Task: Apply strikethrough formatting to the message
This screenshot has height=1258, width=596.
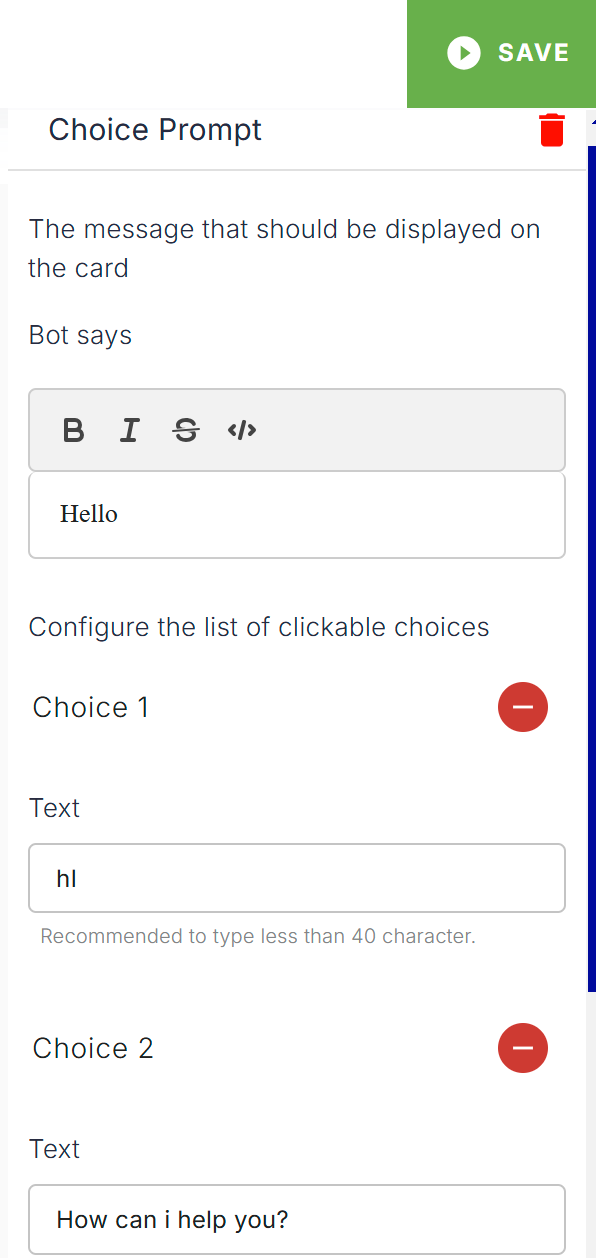Action: click(186, 431)
